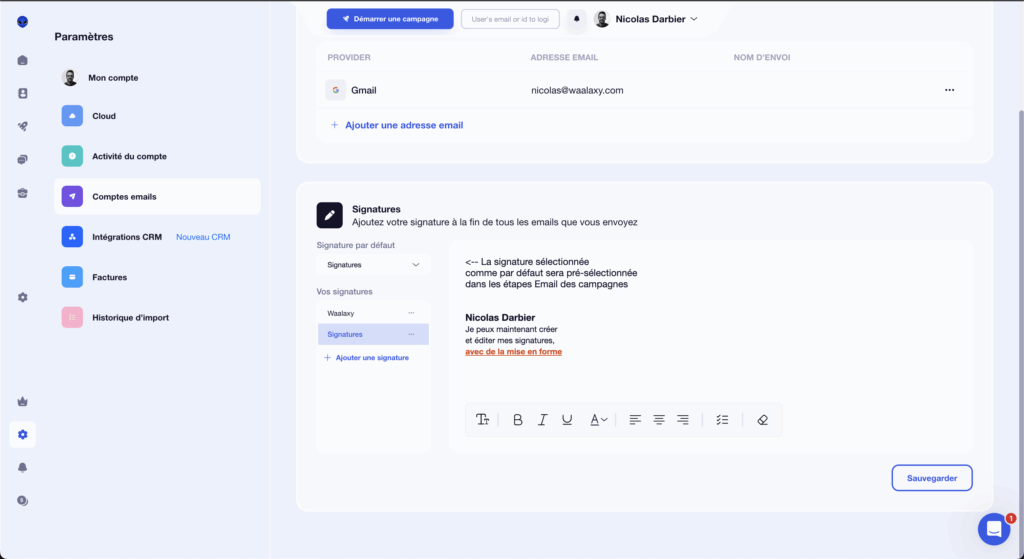Open Historique d'import section
1024x559 pixels.
pos(157,317)
